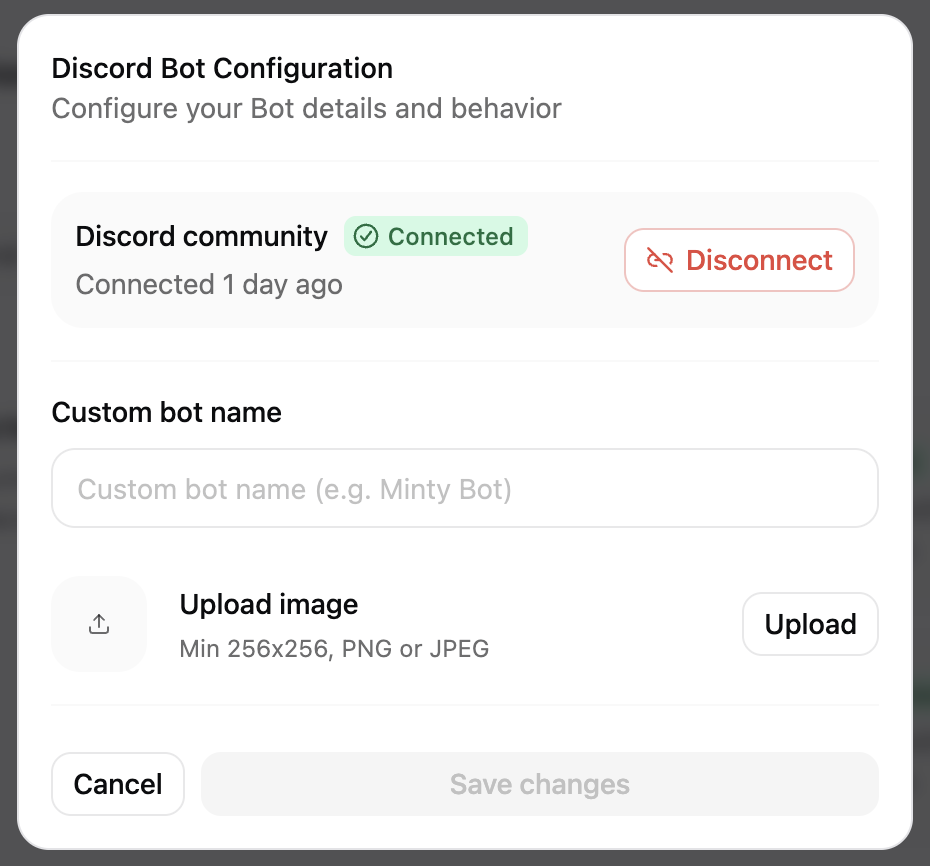Click the broken-link icon inside the Disconnect button
930x866 pixels.
(x=659, y=260)
